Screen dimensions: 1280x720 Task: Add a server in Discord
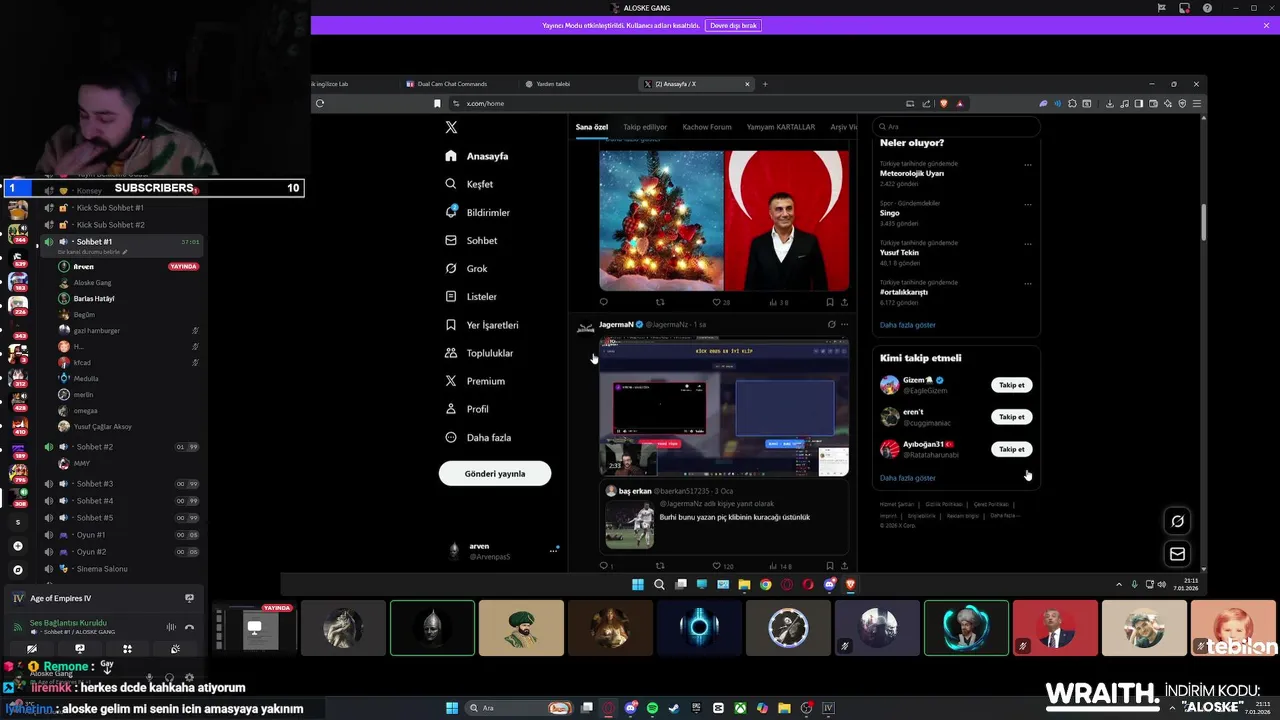coord(17,546)
